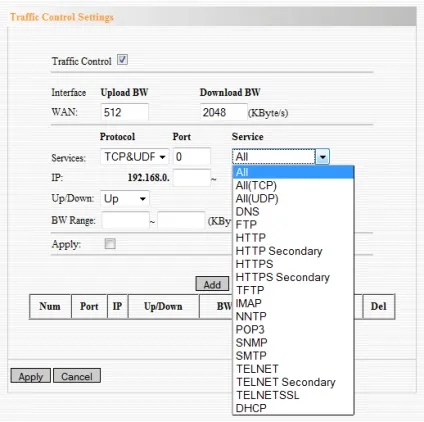Click the Apply button at bottom

point(31,376)
